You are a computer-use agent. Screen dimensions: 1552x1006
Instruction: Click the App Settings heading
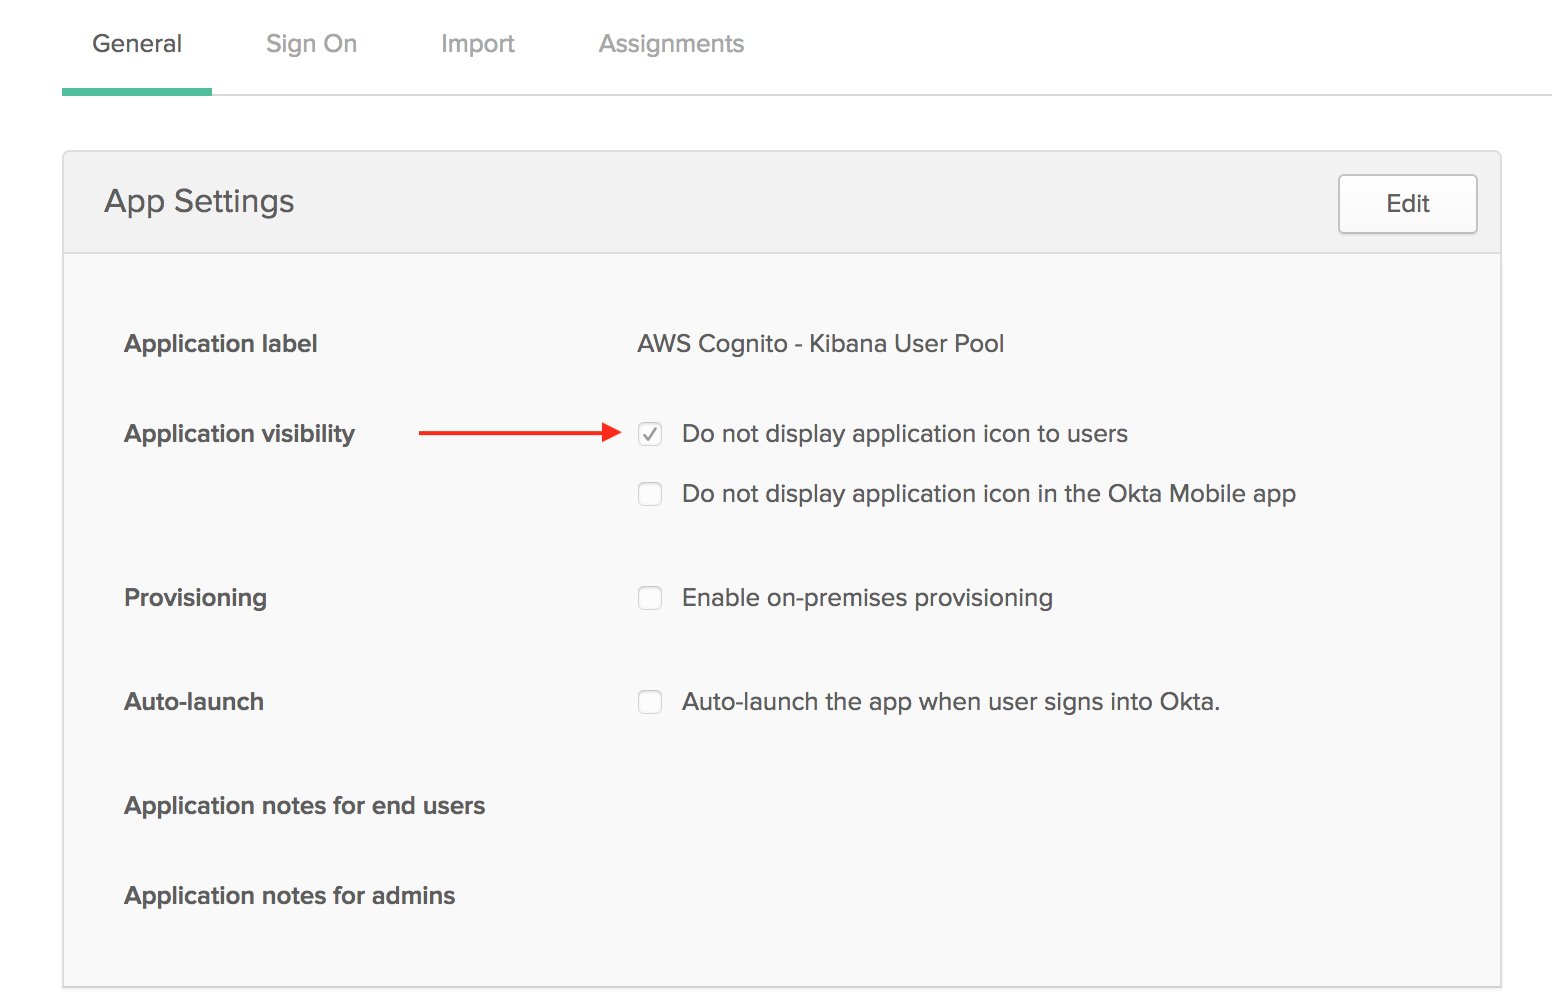click(x=199, y=202)
